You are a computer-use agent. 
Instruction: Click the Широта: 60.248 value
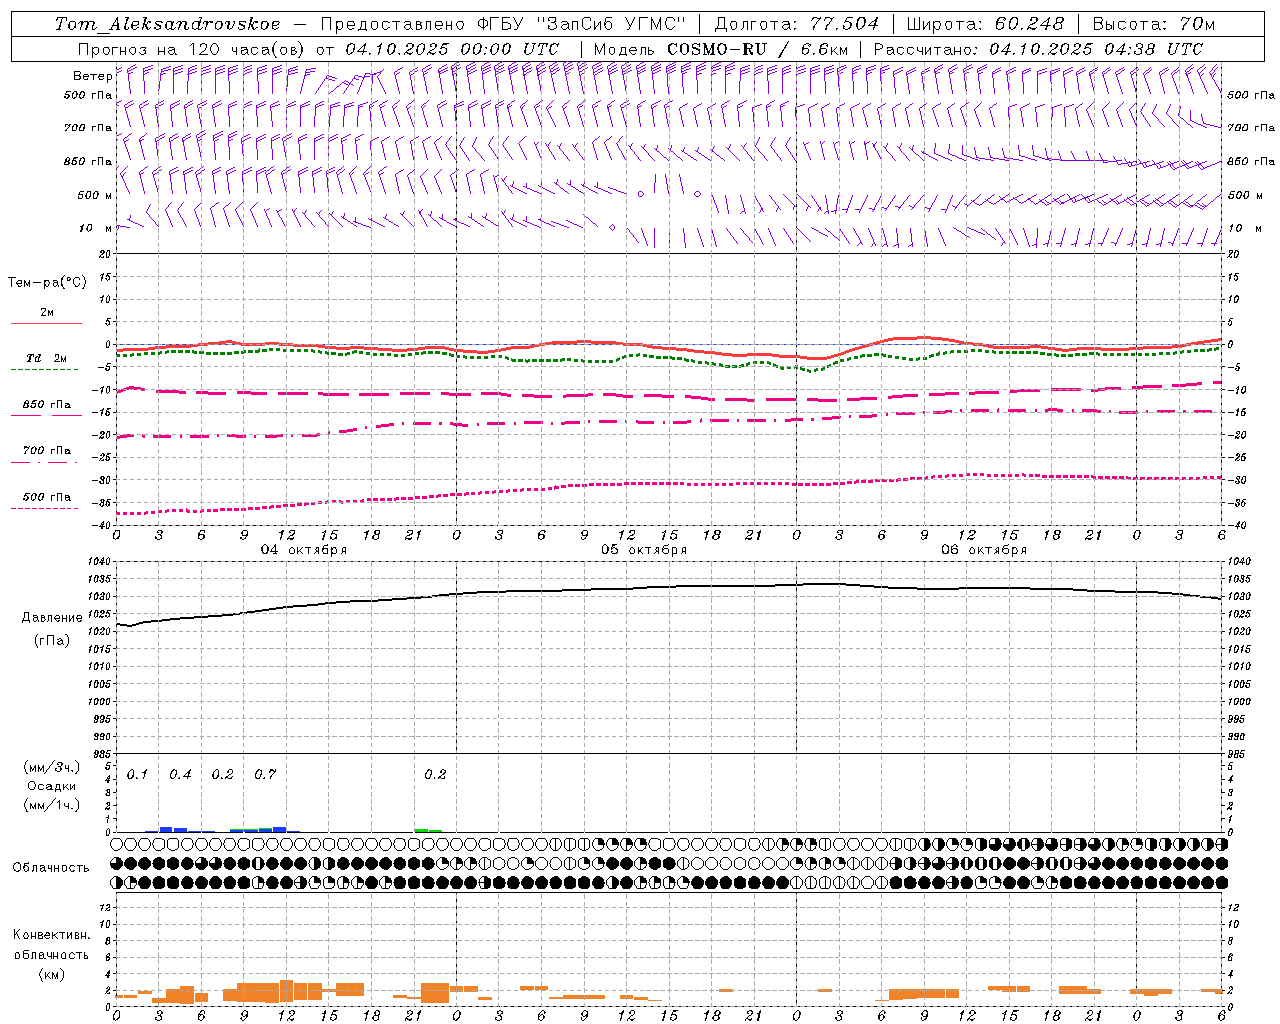coord(985,24)
